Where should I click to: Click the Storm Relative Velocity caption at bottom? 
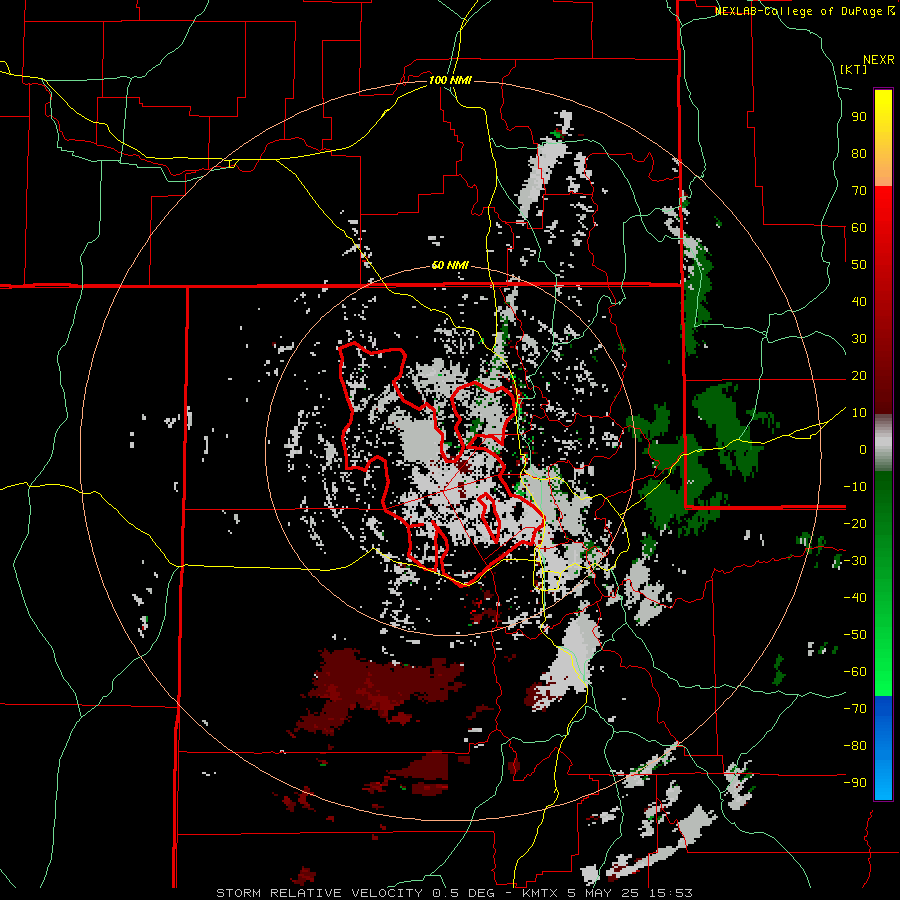454,893
